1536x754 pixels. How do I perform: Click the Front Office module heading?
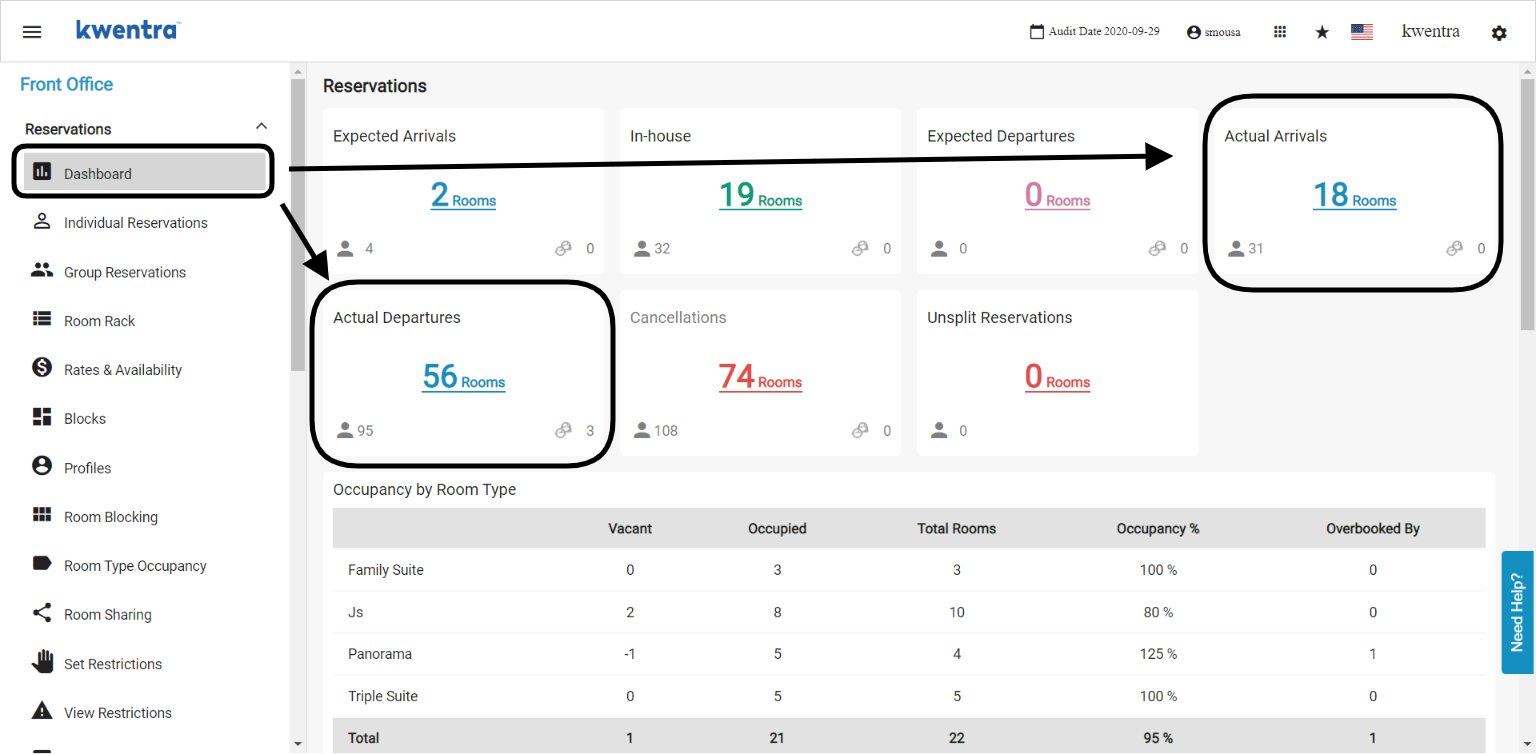coord(66,84)
